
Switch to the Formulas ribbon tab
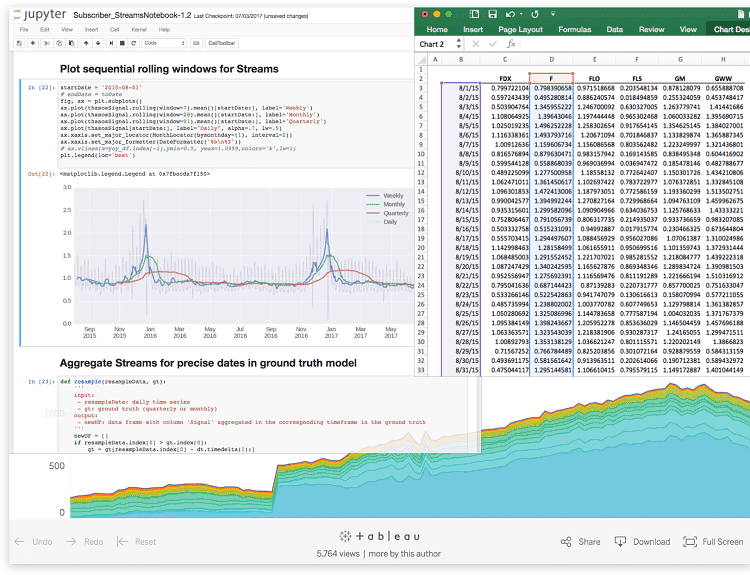(x=574, y=30)
